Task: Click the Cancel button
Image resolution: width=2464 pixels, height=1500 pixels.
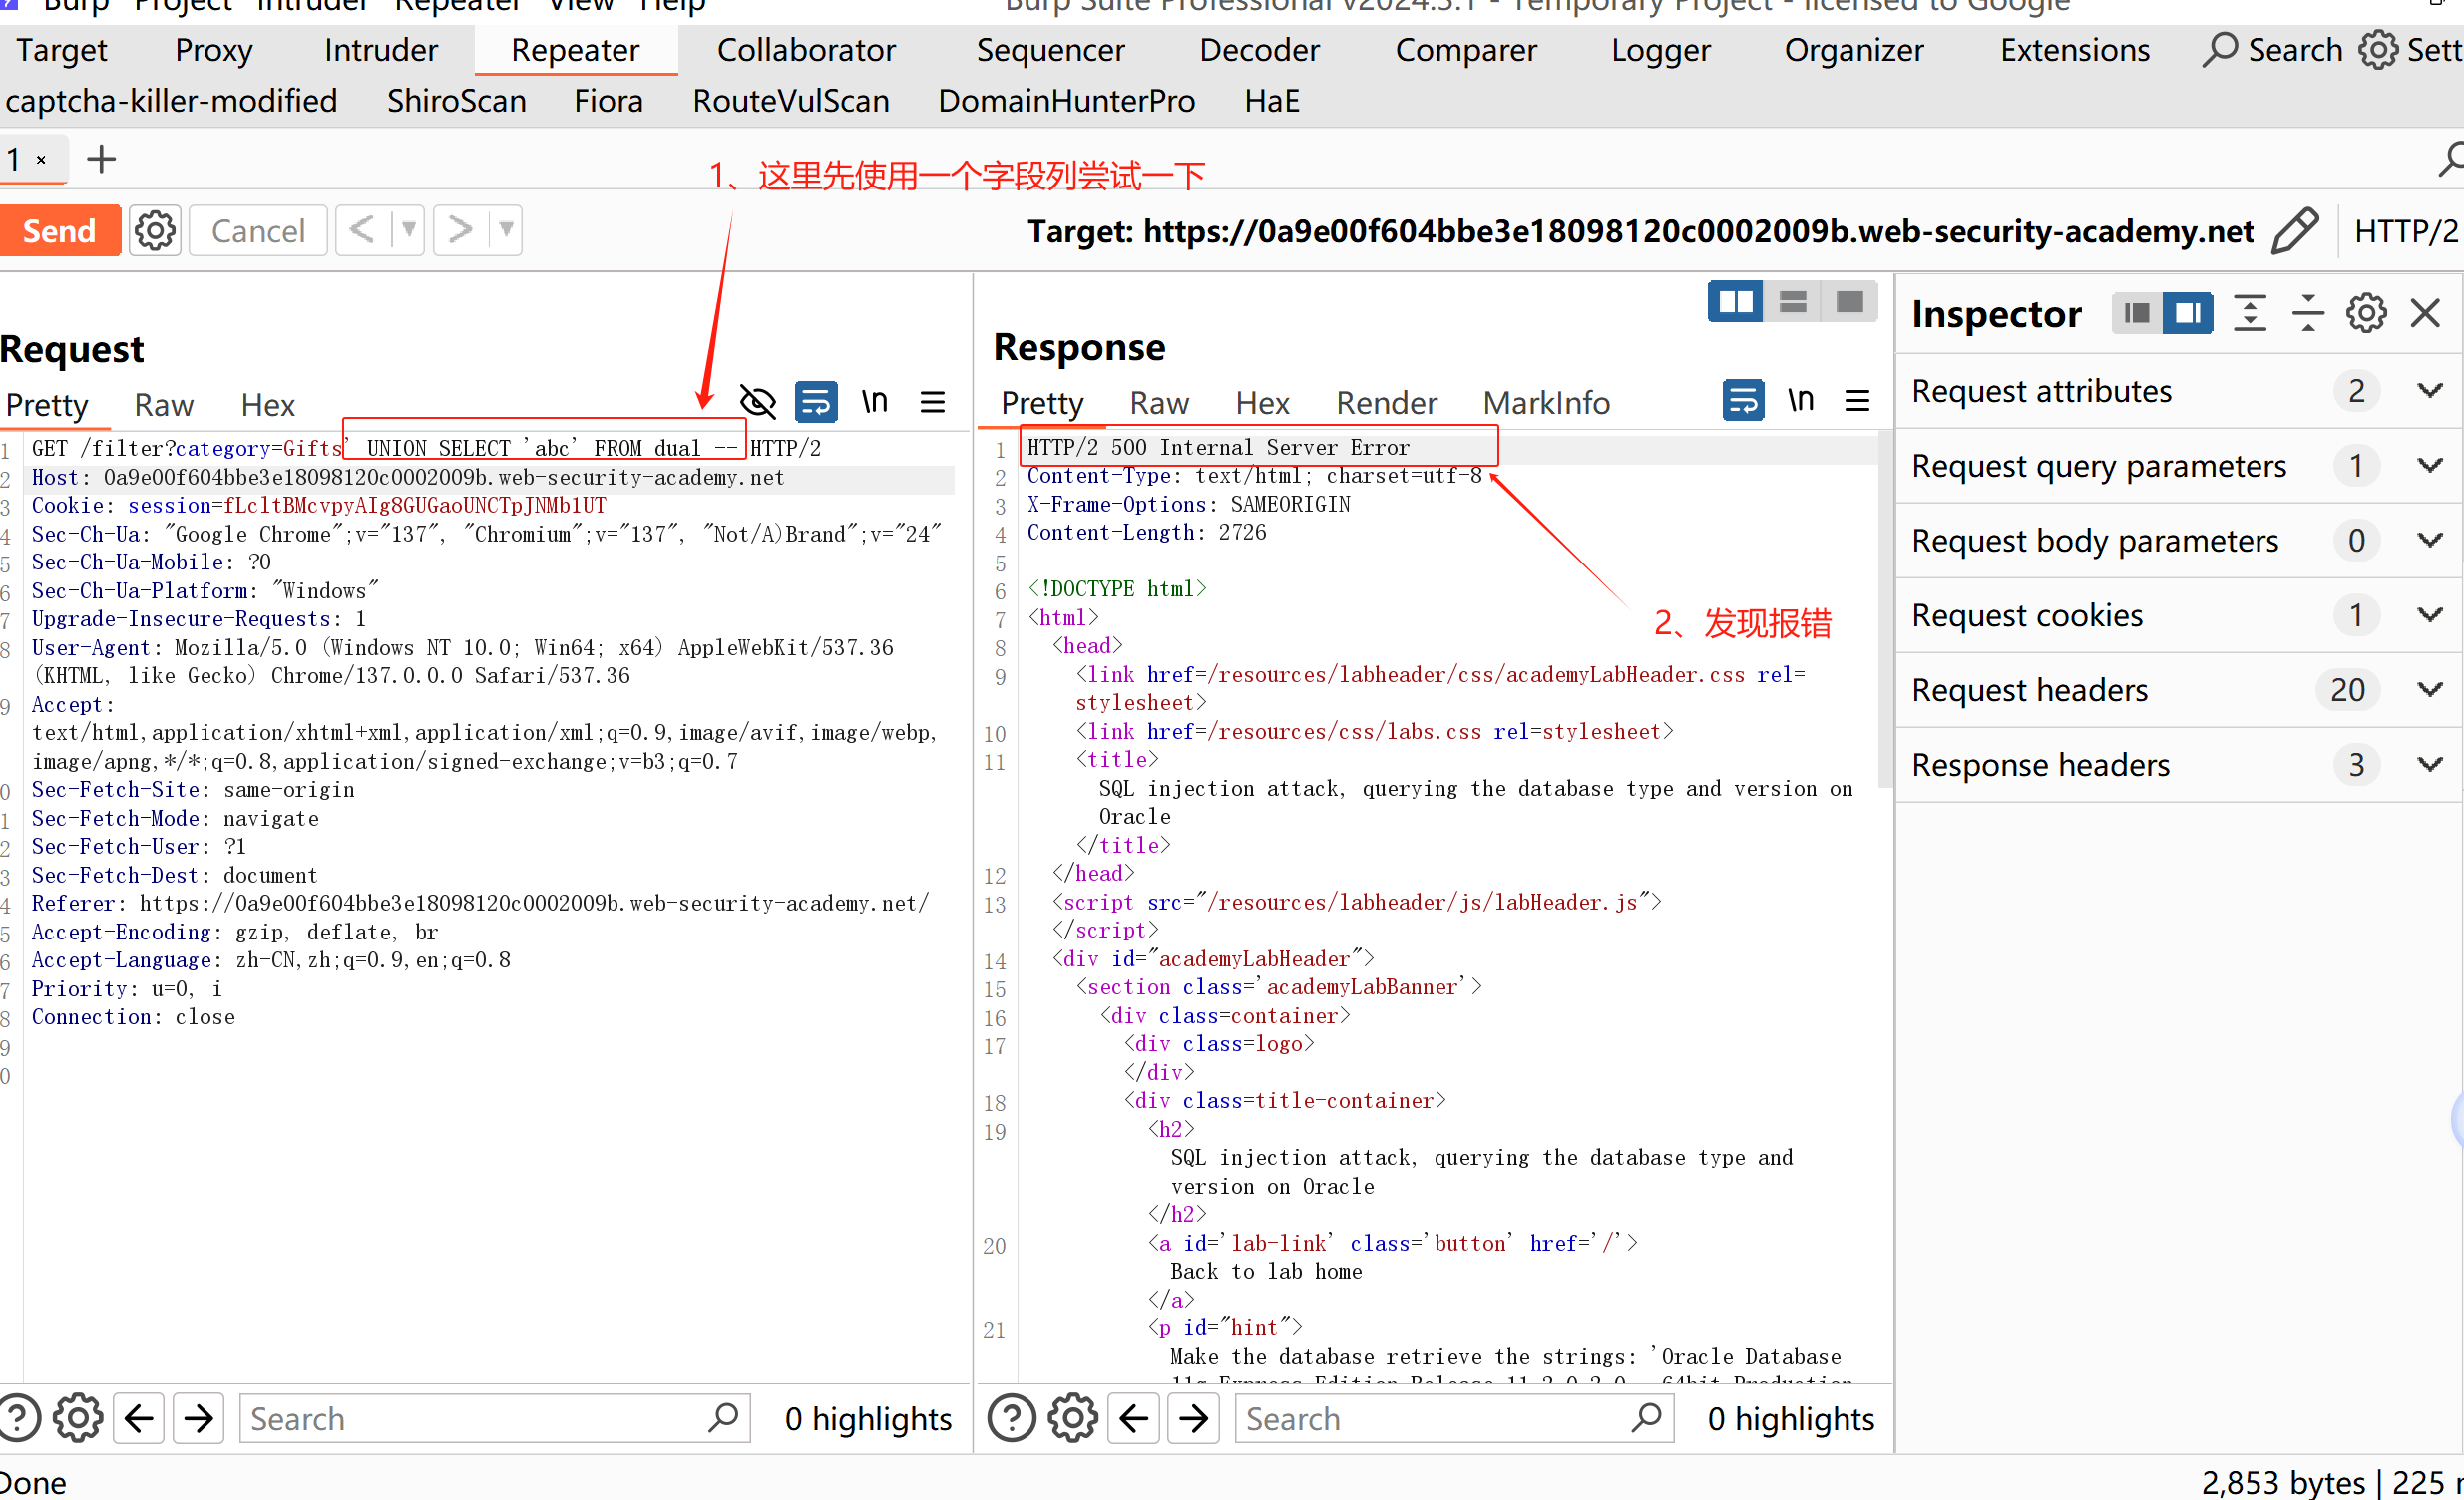Action: click(258, 231)
